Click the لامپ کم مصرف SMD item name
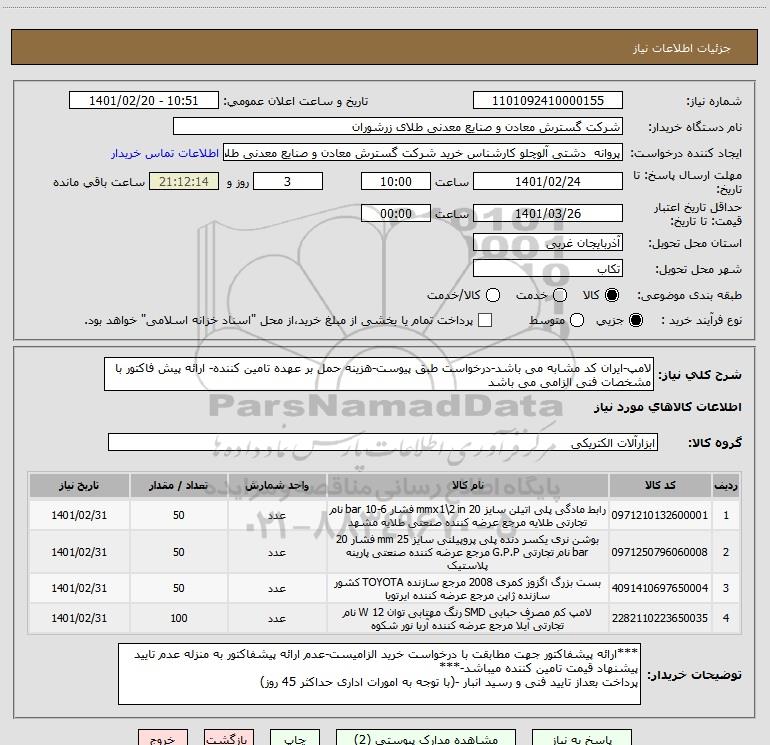This screenshot has width=770, height=745. click(x=468, y=619)
